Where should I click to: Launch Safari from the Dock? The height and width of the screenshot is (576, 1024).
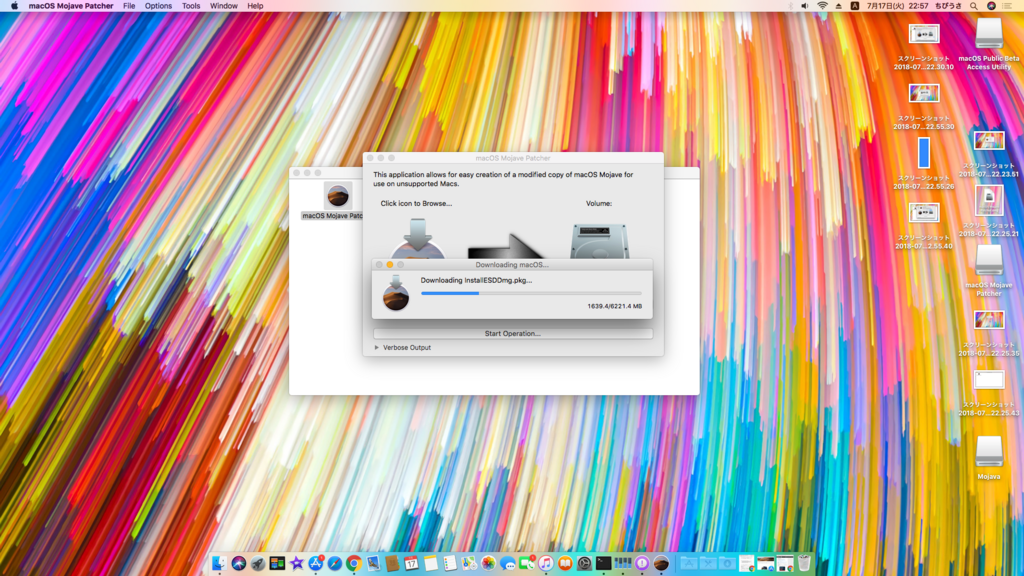(x=335, y=563)
